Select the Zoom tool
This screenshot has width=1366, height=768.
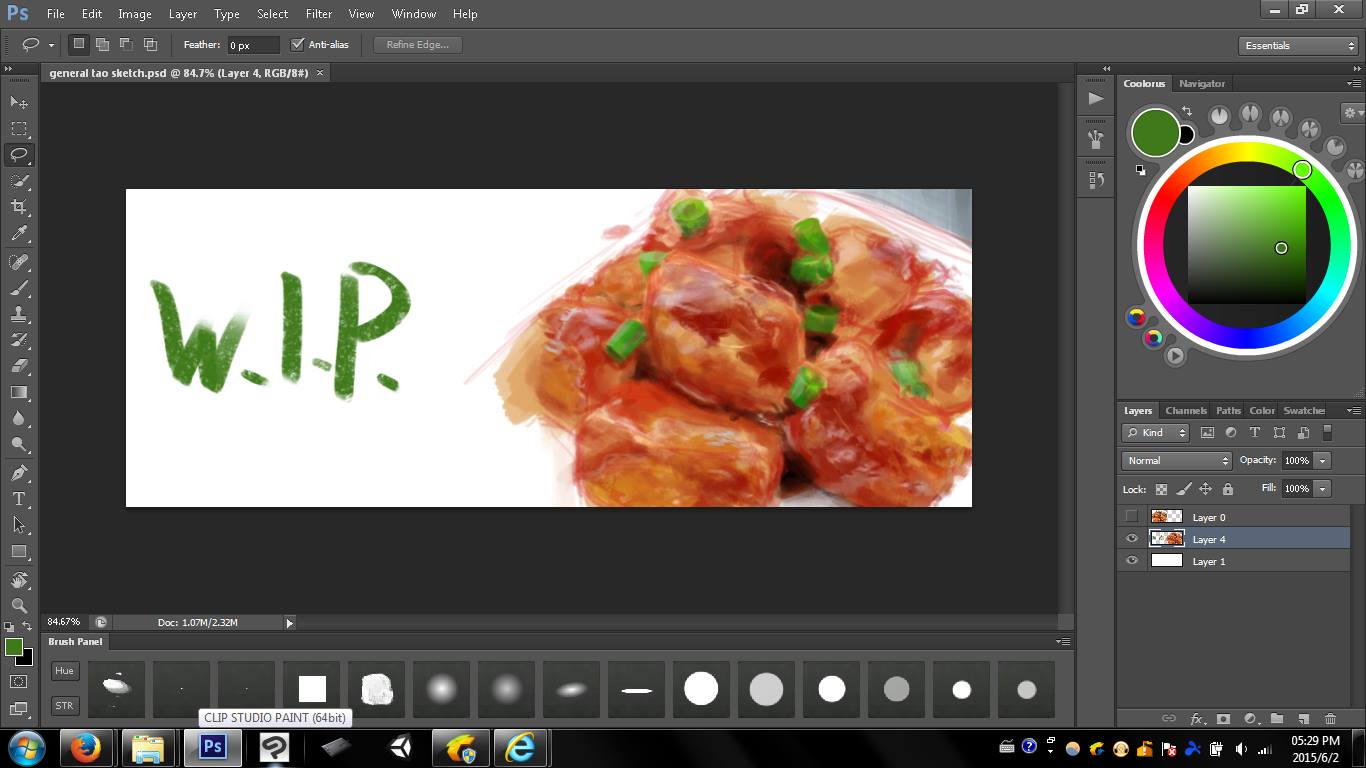19,605
